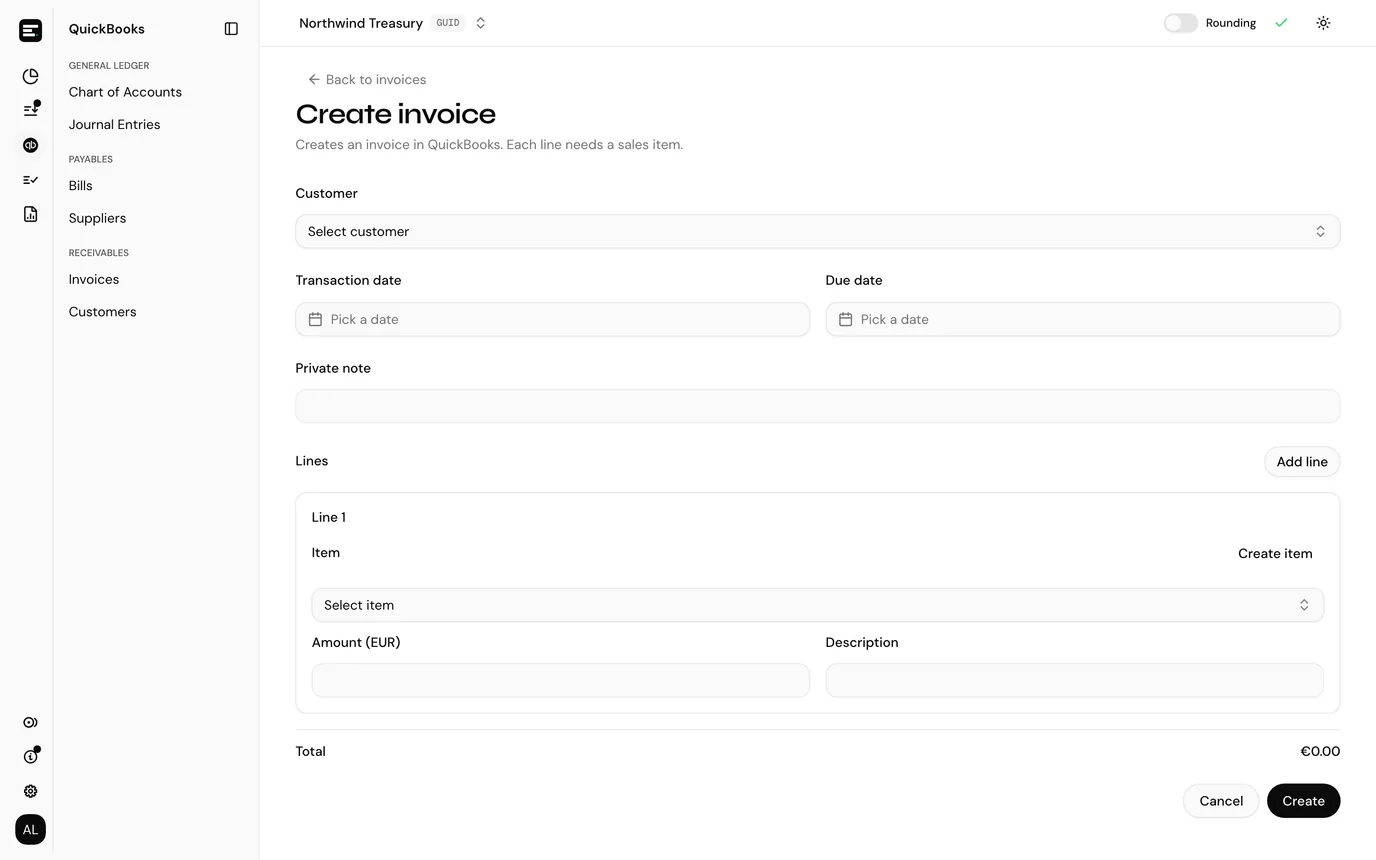Click the Description input field

[x=1074, y=680]
